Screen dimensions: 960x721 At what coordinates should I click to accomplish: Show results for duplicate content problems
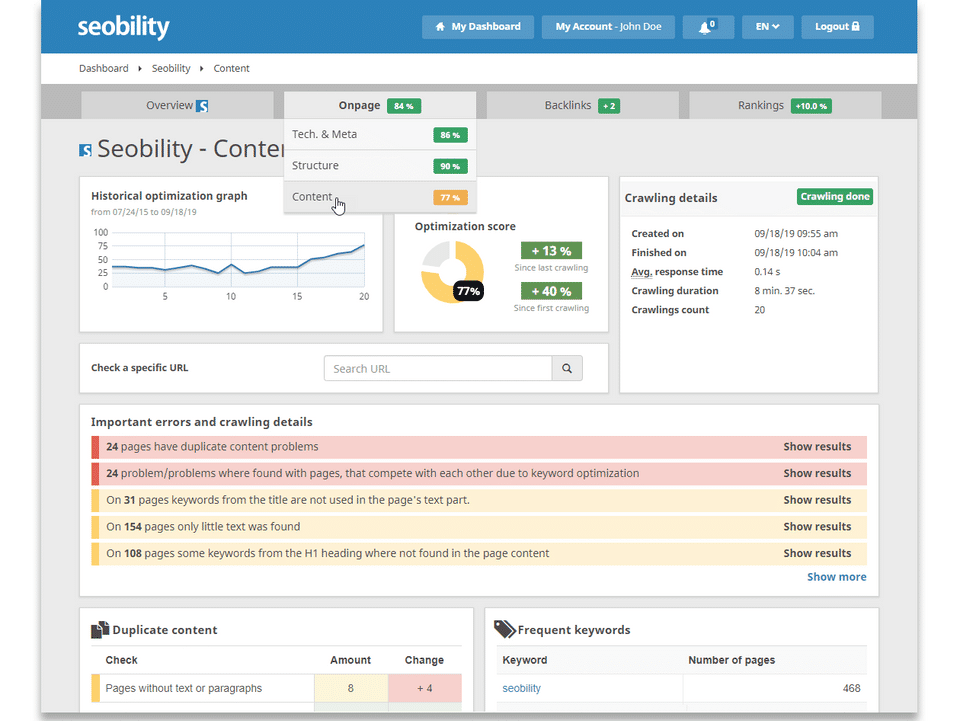[x=817, y=447]
